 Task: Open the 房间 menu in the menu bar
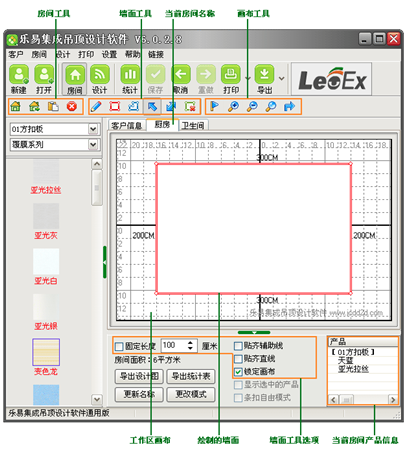[39, 54]
